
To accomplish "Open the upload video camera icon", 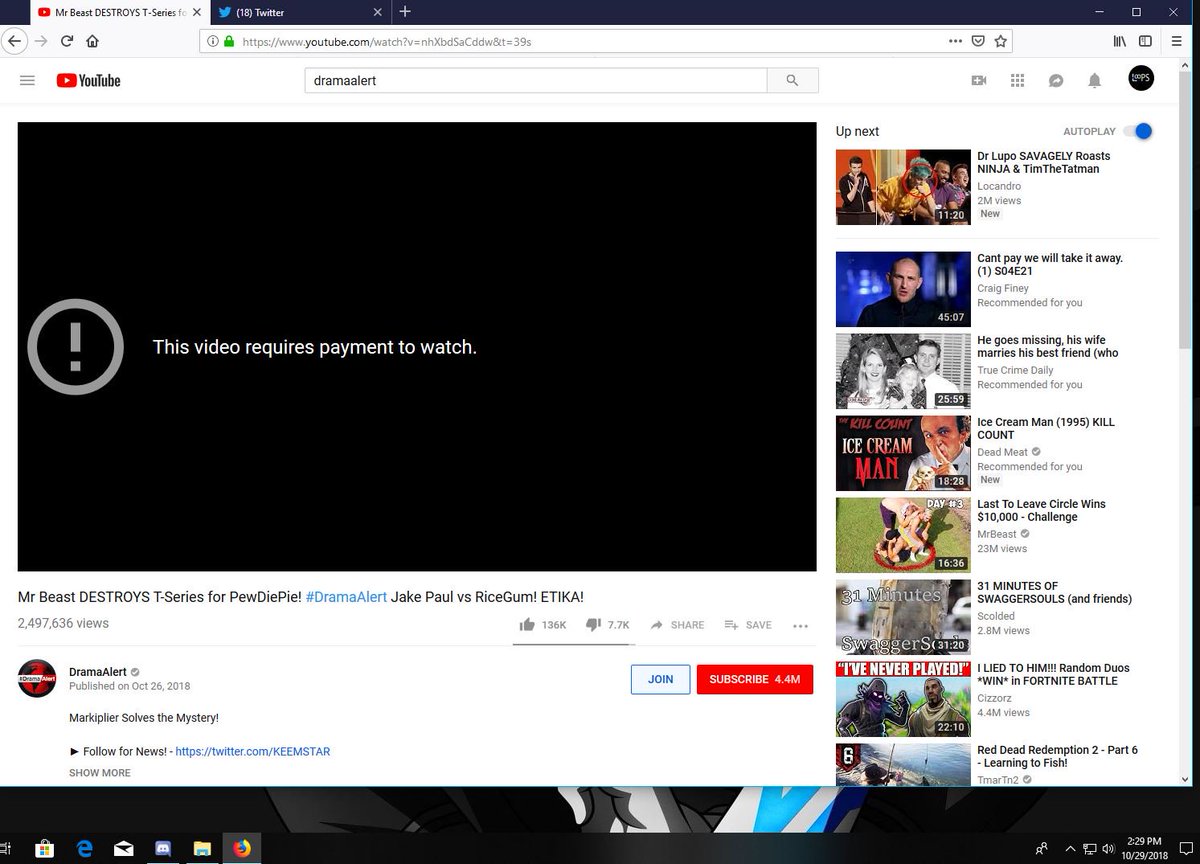I will [x=979, y=81].
